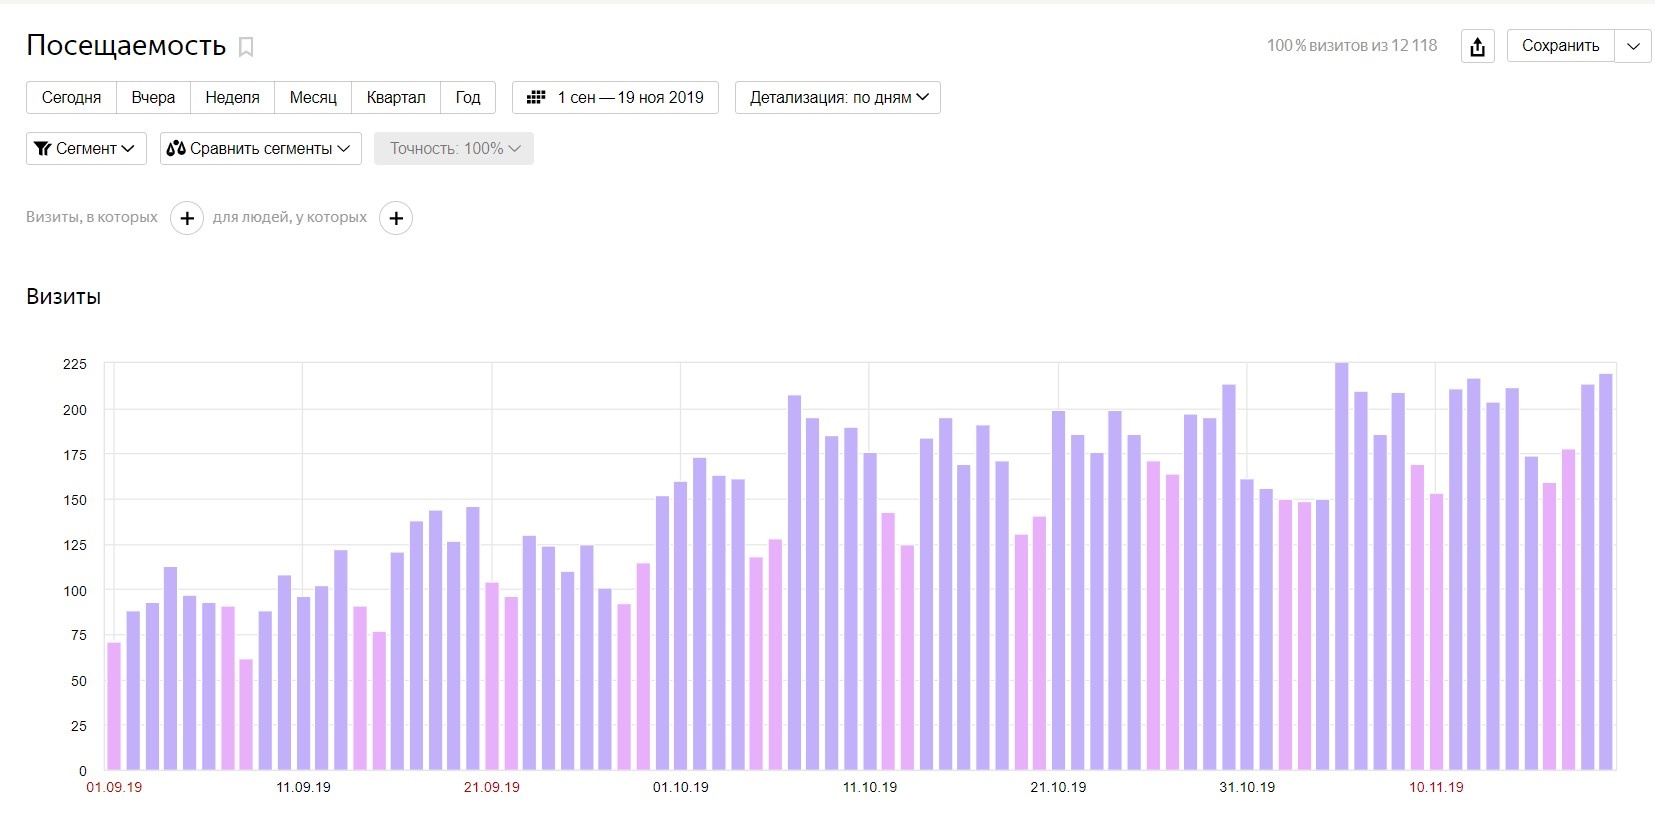Open the Сегмент dropdown
Screen dimensions: 1655x827
(86, 148)
